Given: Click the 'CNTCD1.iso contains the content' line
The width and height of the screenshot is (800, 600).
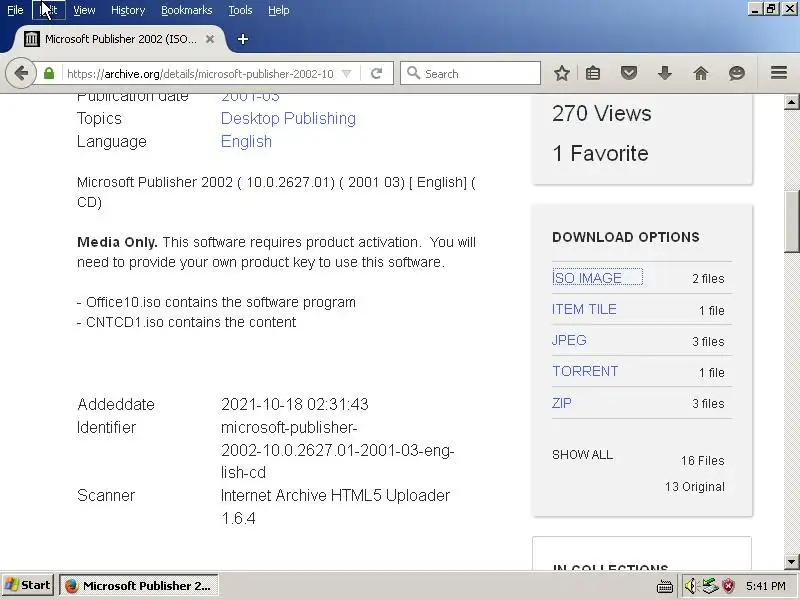Looking at the screenshot, I should tap(186, 322).
